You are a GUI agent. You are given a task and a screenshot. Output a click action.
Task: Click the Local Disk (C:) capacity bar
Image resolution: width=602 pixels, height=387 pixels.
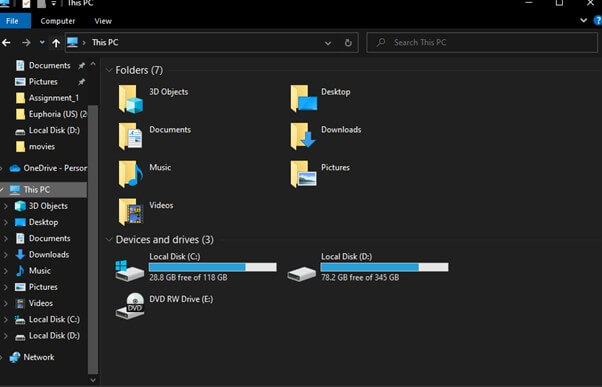(x=213, y=267)
